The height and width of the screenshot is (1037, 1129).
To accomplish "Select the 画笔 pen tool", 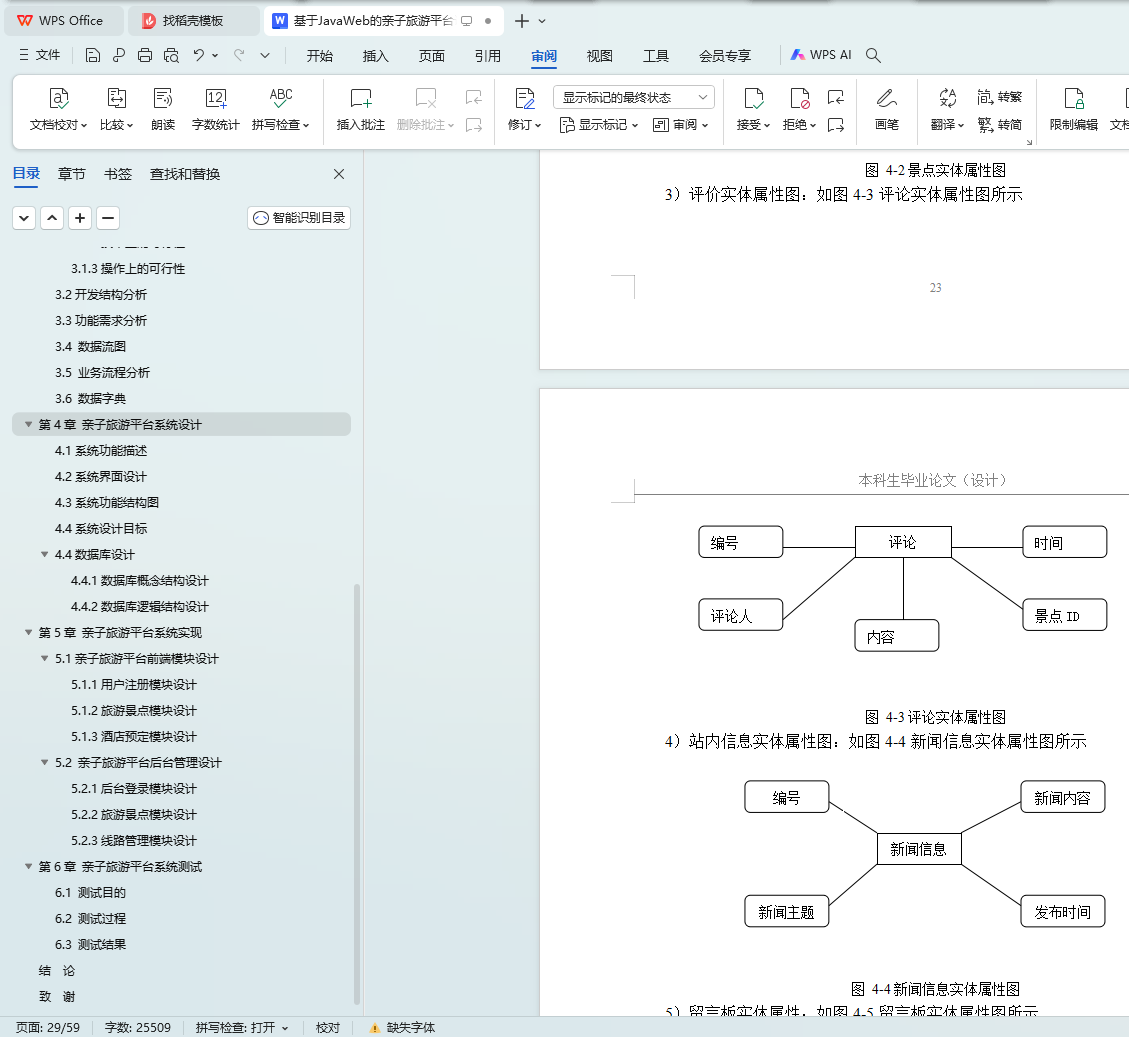I will tap(886, 109).
